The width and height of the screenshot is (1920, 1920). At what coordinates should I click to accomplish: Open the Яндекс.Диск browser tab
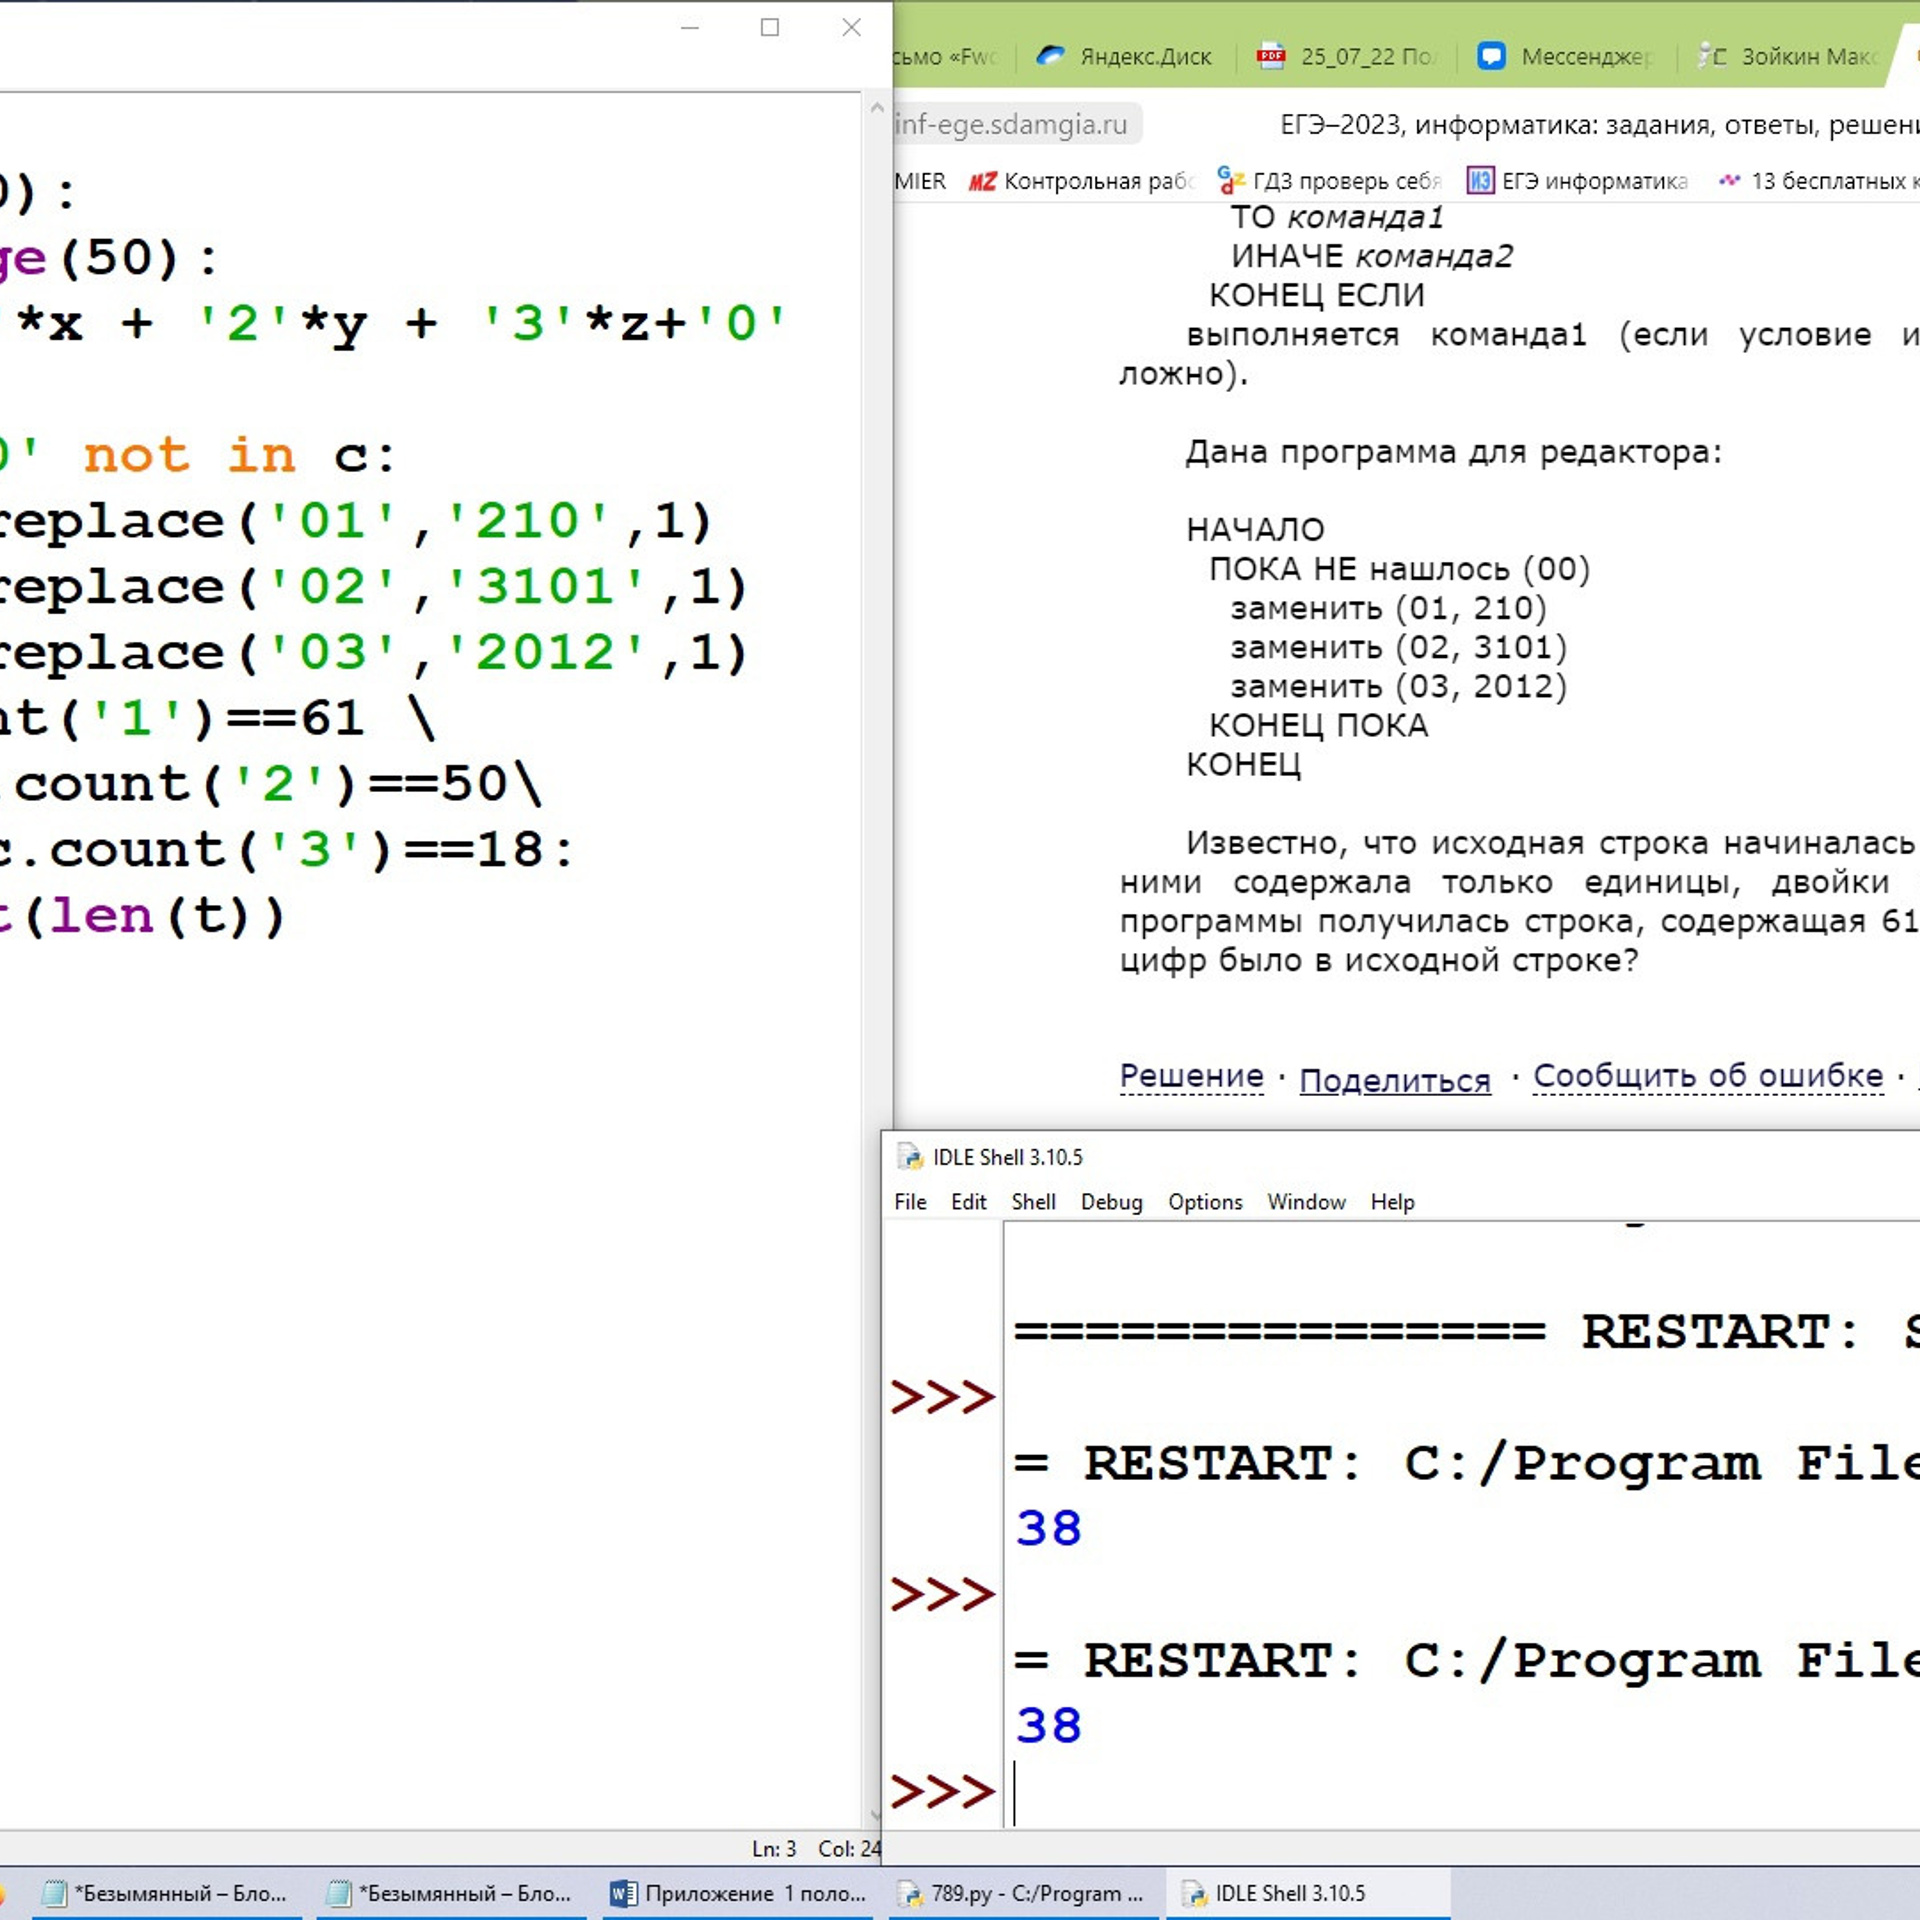(x=1124, y=57)
